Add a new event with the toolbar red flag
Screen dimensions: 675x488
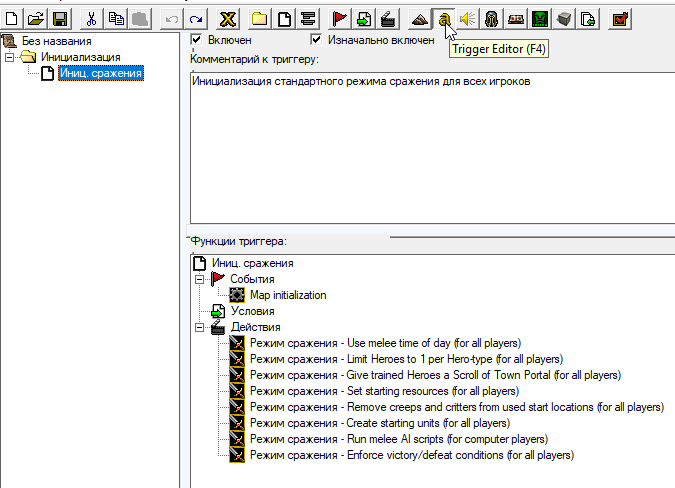pos(340,19)
